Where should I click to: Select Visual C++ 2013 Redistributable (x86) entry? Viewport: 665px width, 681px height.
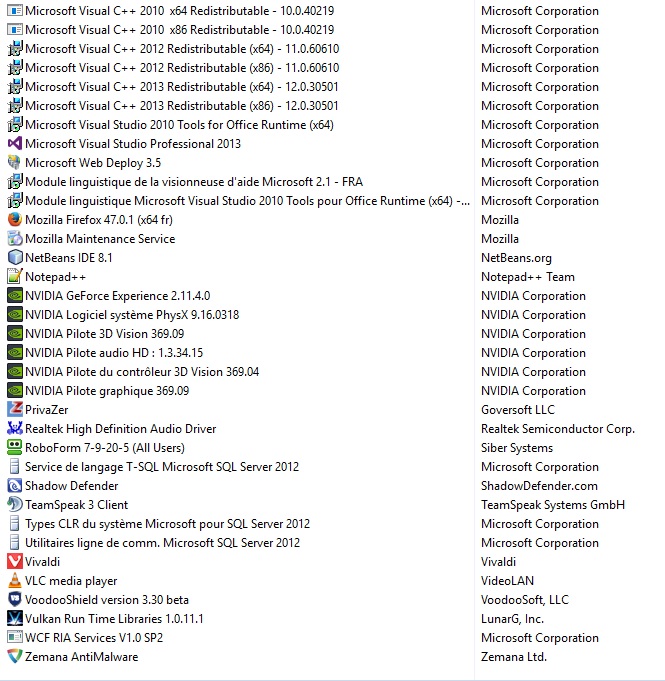(x=182, y=106)
